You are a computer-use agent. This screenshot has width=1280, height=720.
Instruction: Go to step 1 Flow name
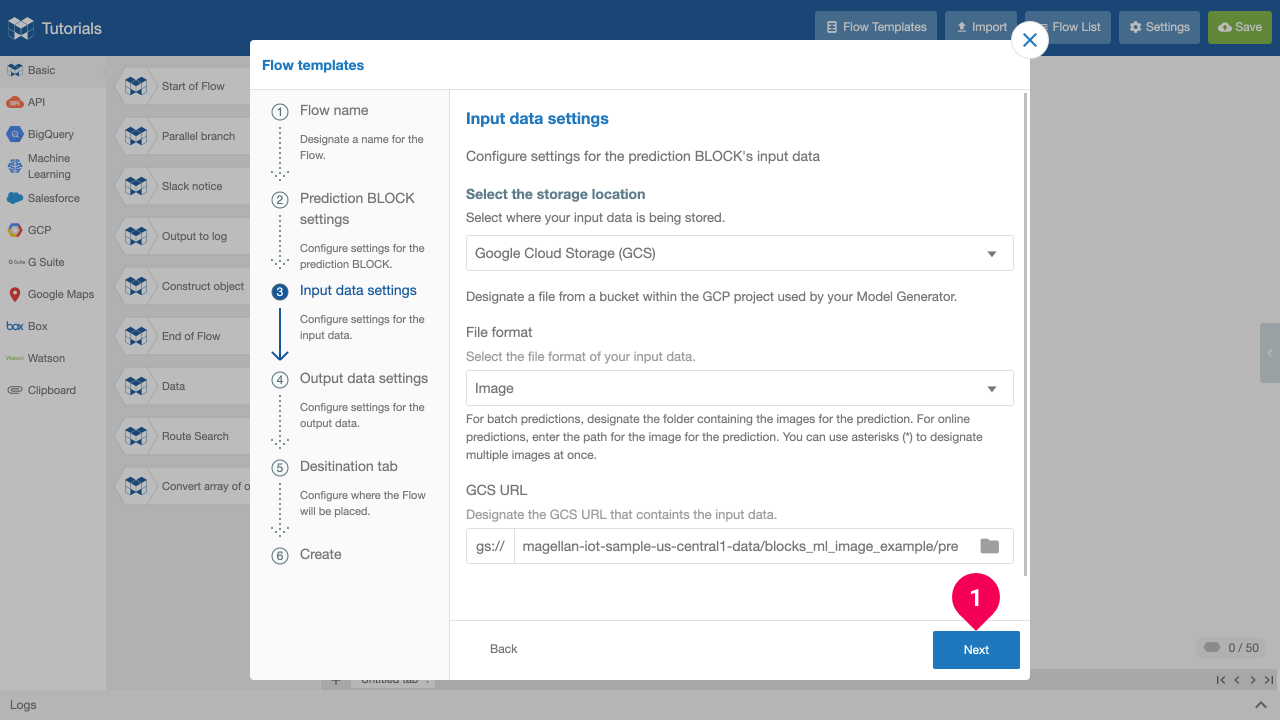click(334, 110)
